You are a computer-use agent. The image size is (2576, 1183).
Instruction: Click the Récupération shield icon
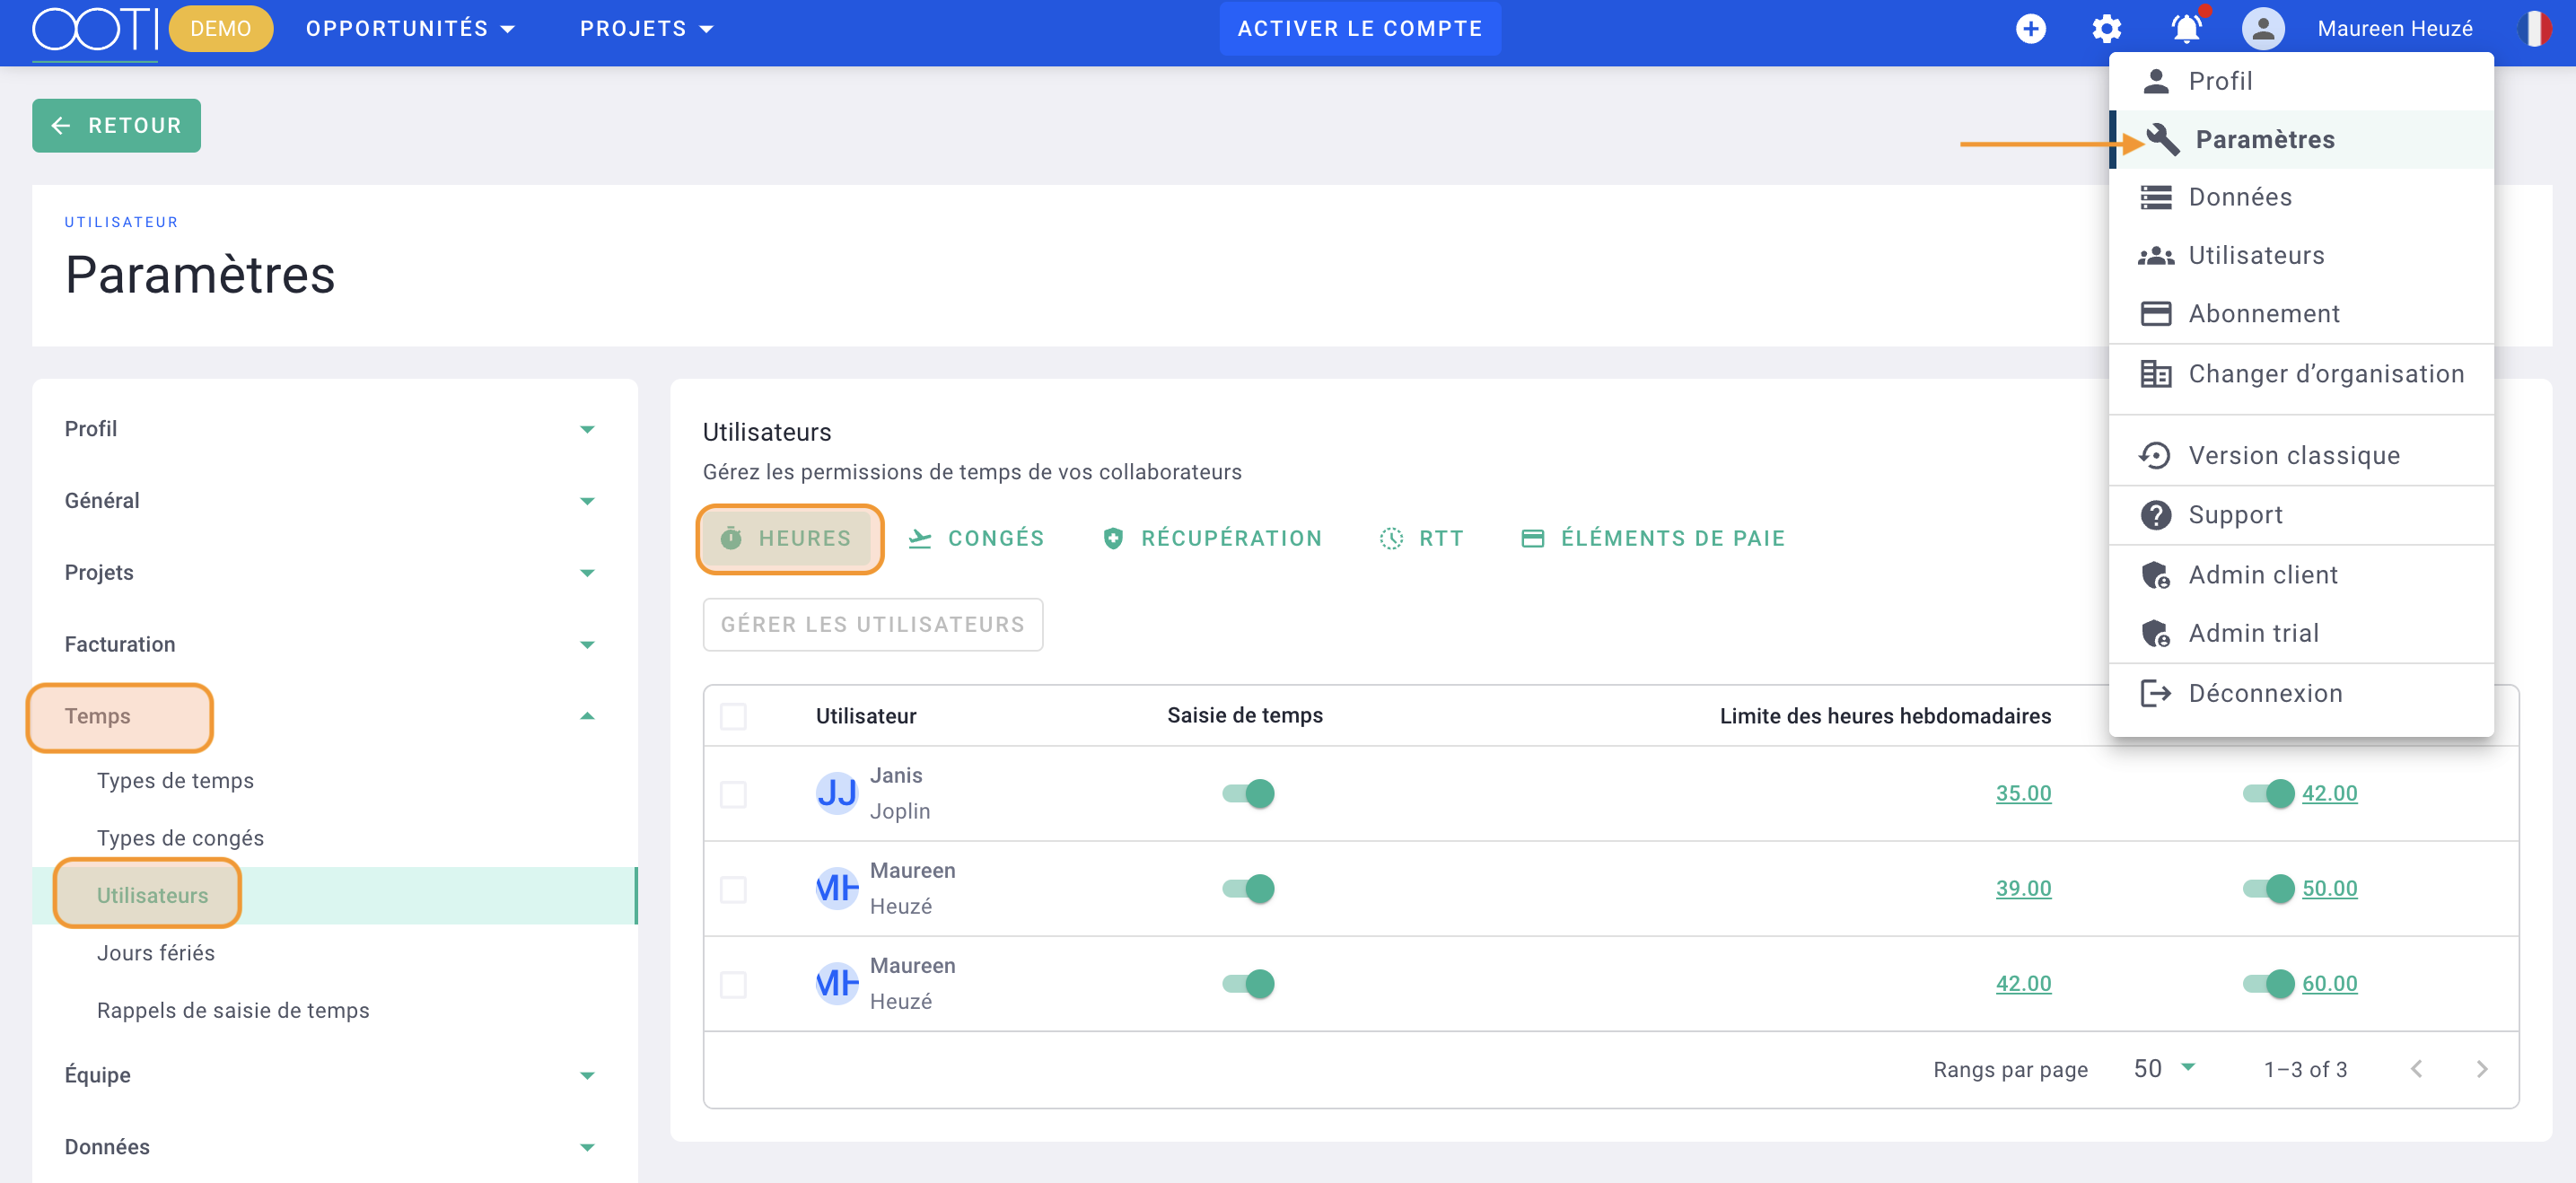pos(1113,538)
